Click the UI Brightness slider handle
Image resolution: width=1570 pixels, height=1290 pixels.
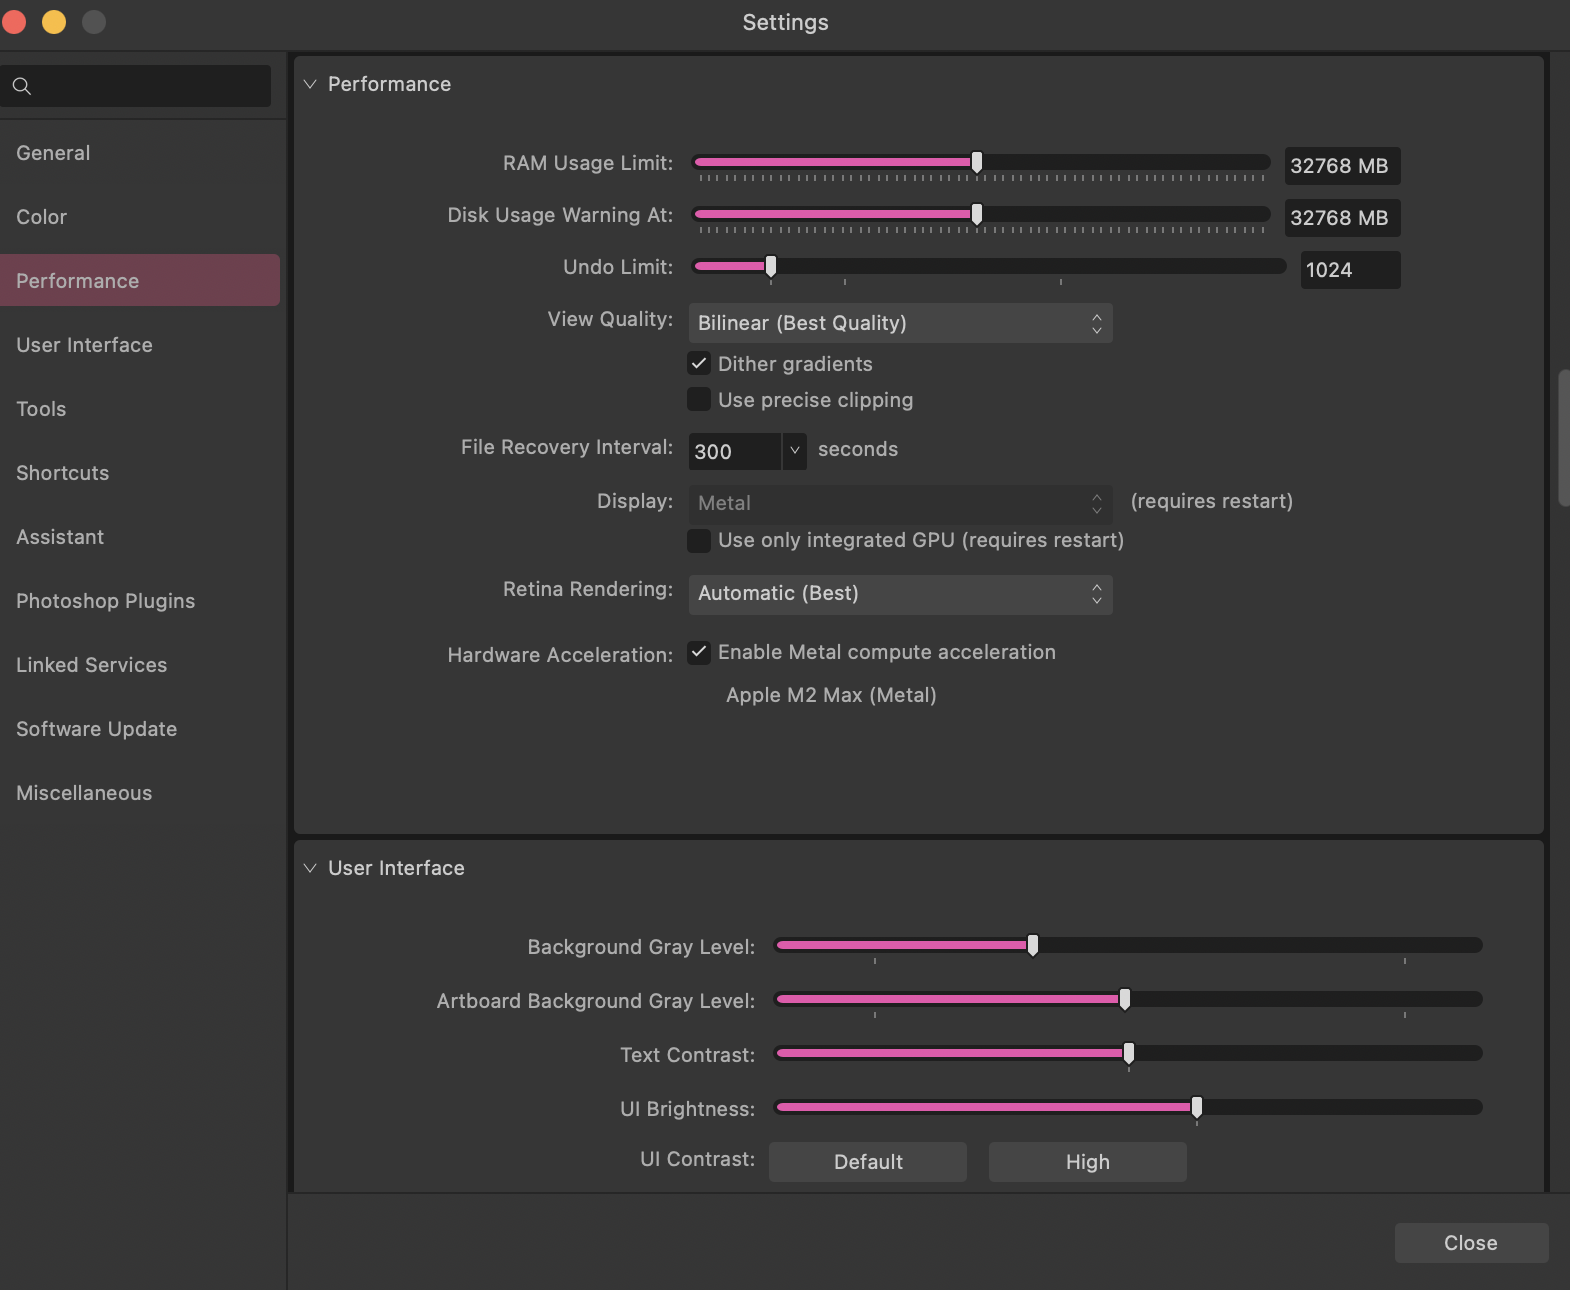click(1196, 1107)
